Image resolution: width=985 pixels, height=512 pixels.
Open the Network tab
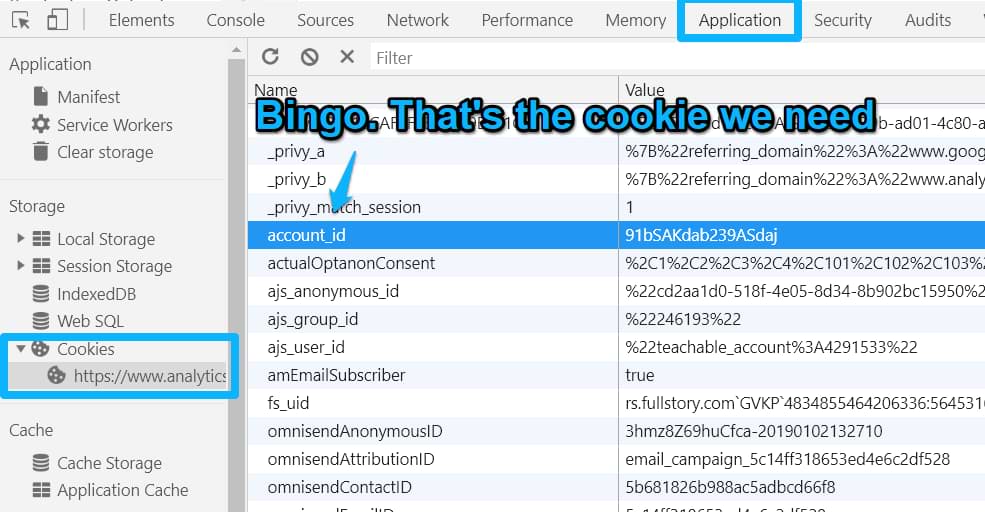[418, 20]
